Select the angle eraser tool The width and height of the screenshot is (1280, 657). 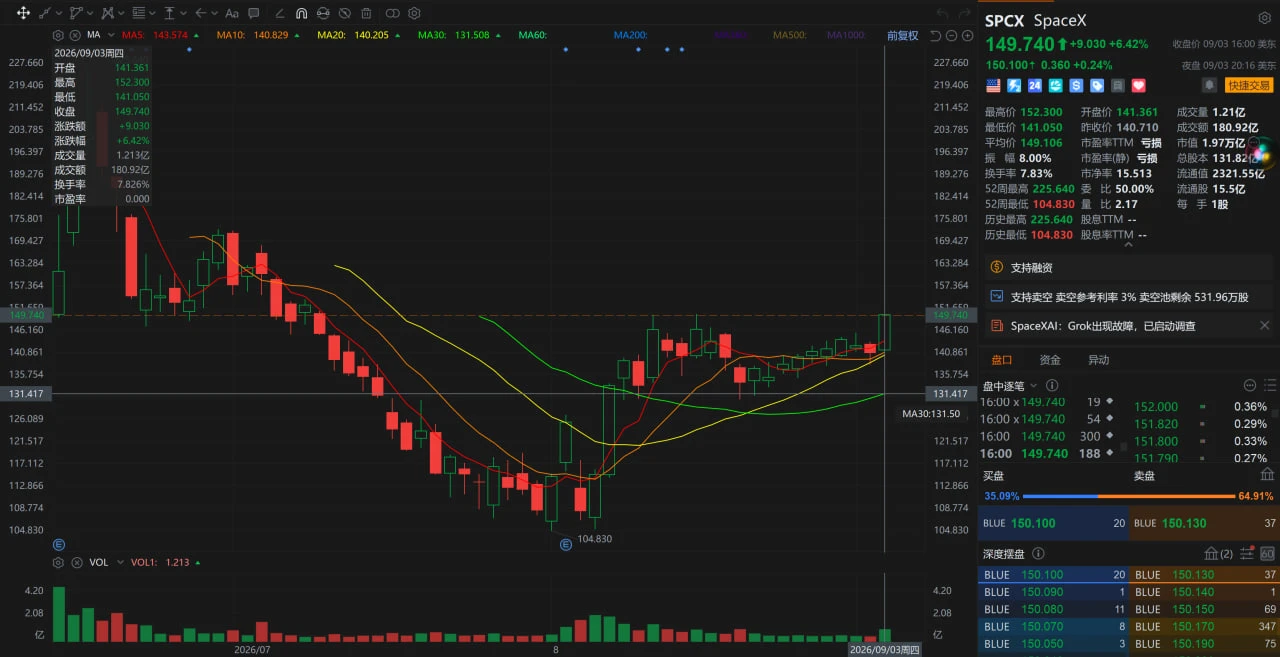278,13
